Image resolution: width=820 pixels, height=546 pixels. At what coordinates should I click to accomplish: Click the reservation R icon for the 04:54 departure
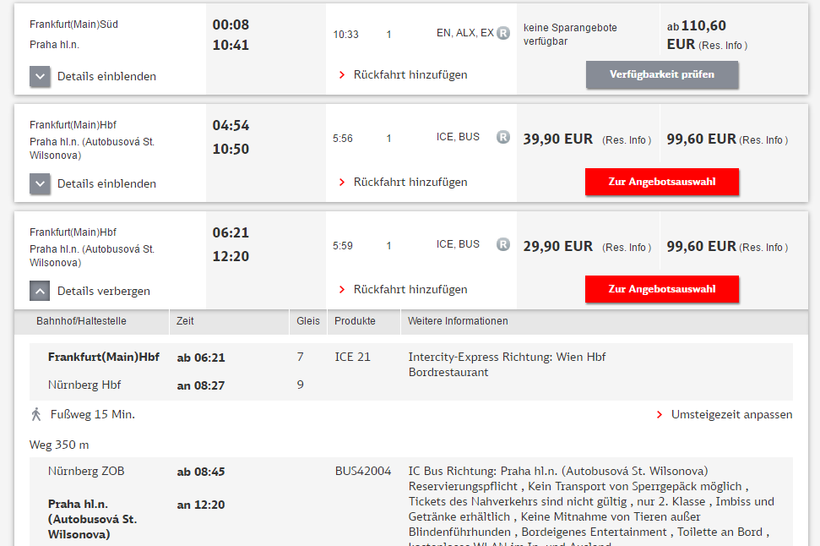pyautogui.click(x=503, y=137)
